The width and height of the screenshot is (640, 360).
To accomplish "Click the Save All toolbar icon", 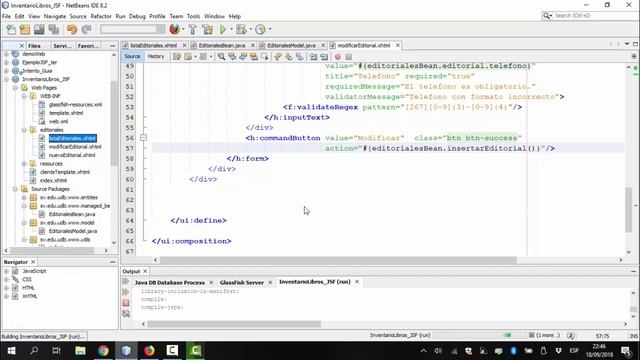I will point(53,29).
